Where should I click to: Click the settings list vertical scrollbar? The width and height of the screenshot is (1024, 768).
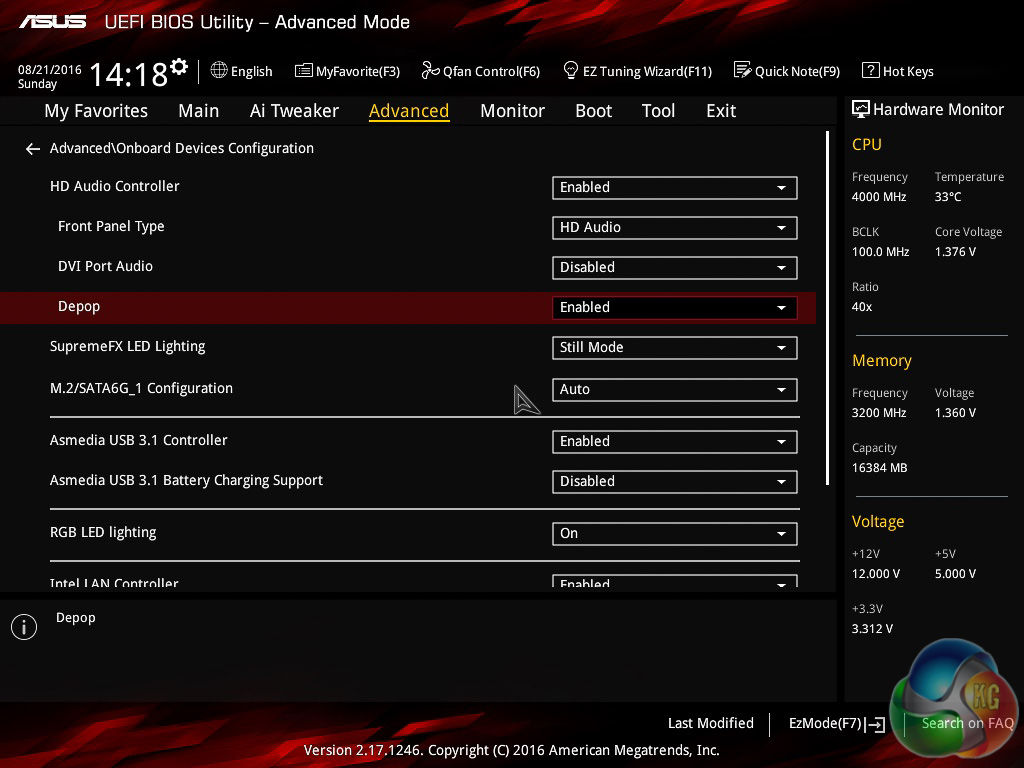click(x=827, y=308)
